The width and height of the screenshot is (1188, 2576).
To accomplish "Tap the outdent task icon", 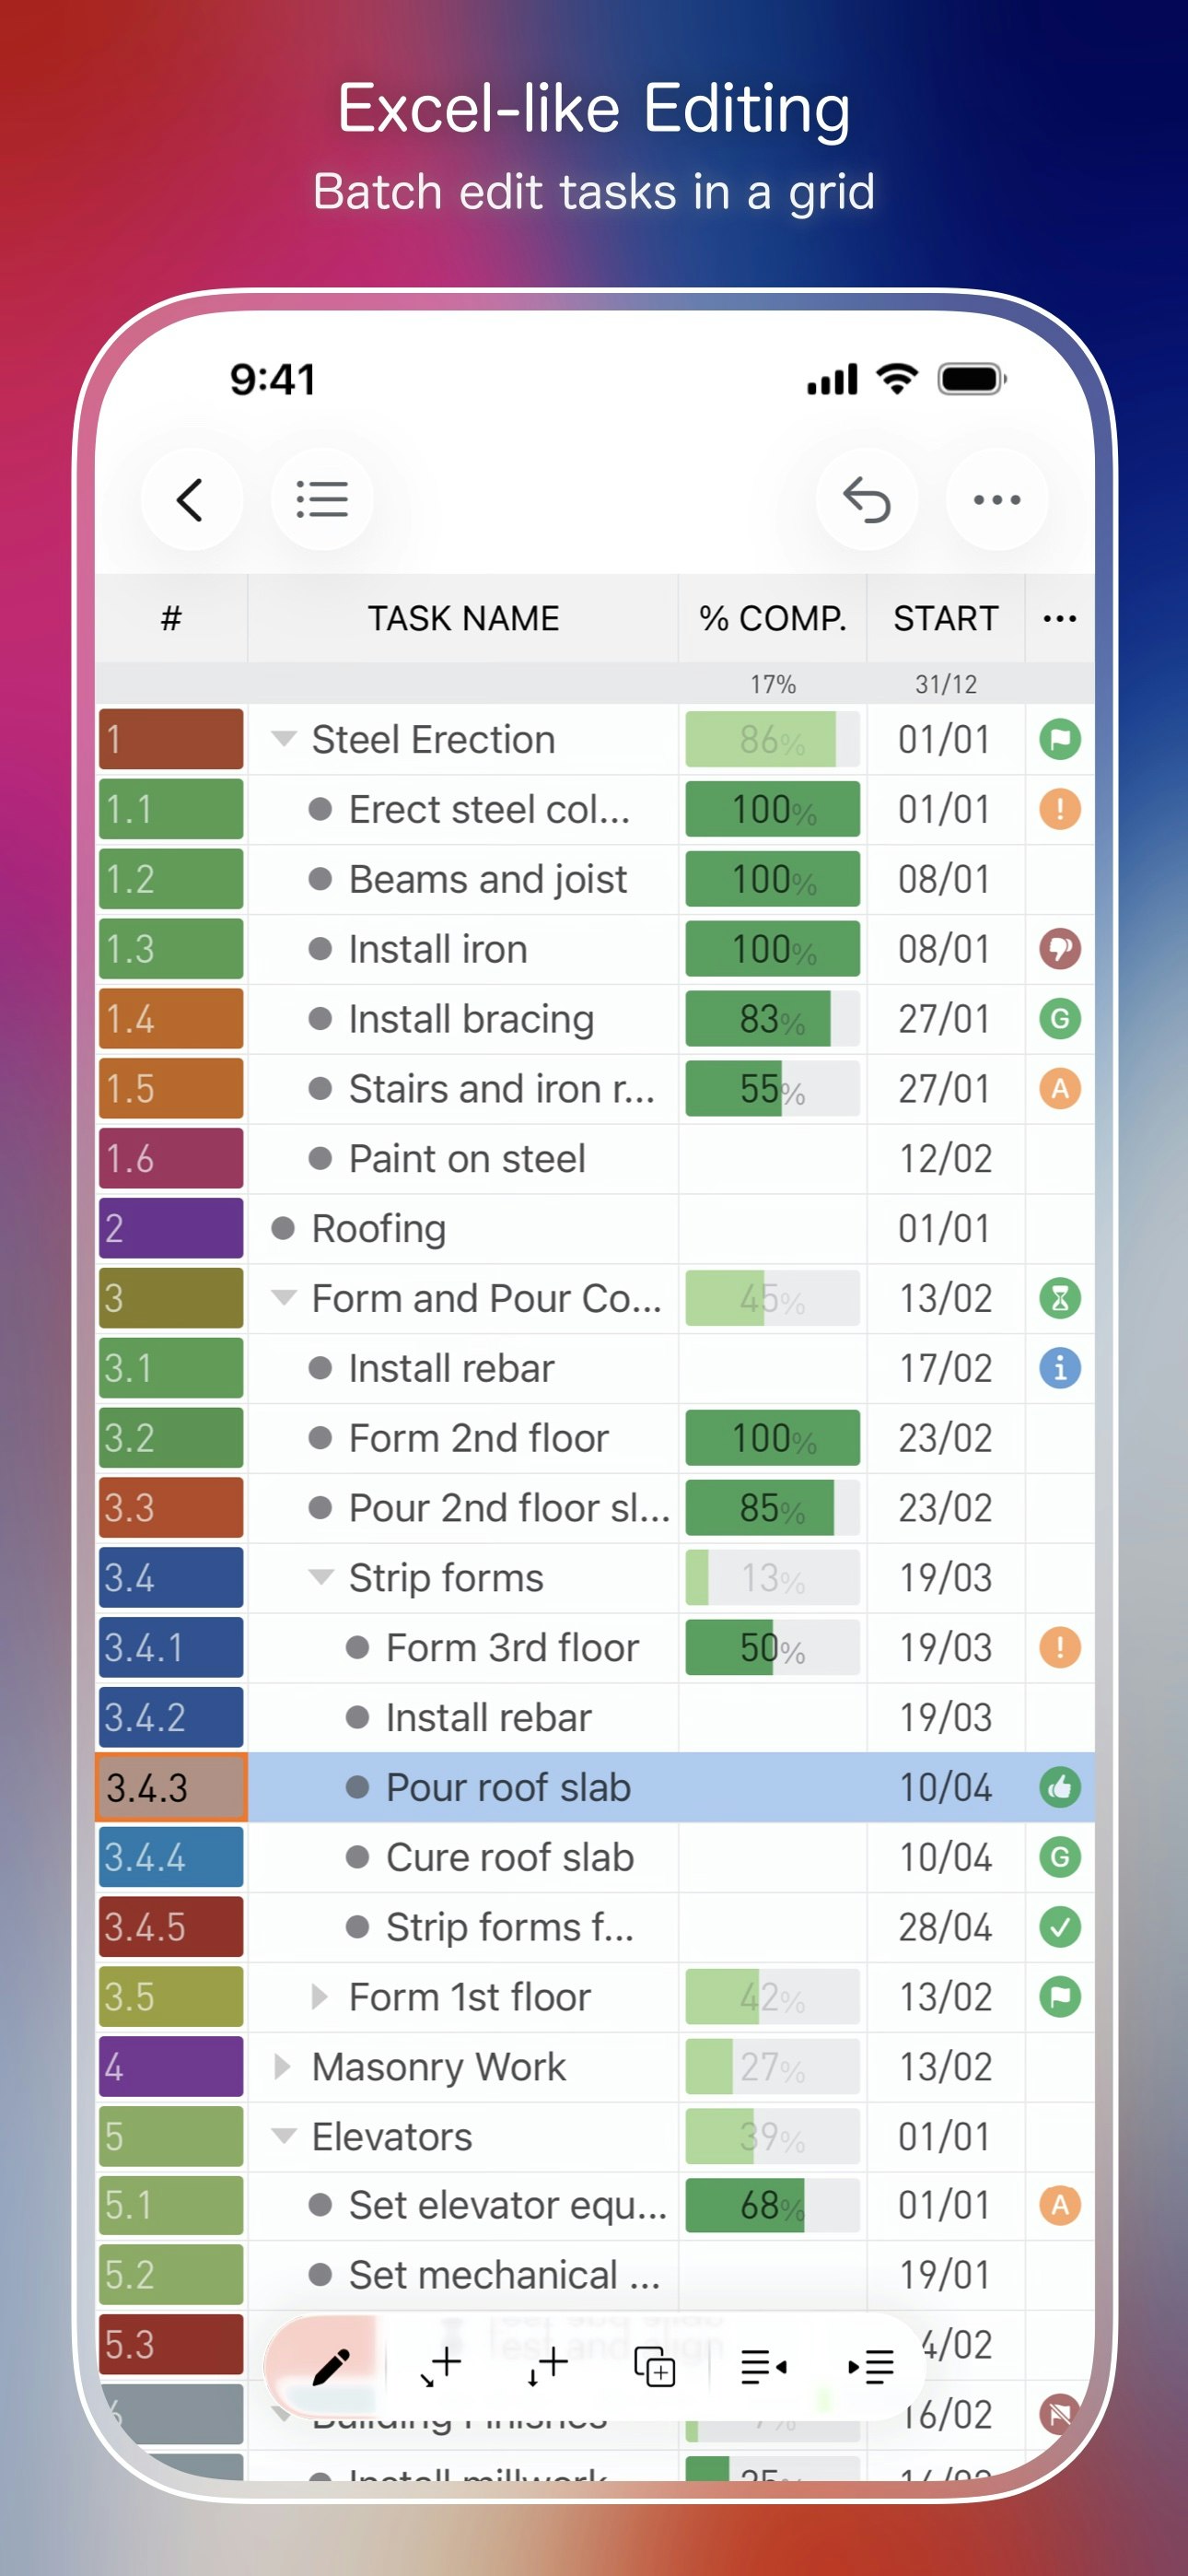I will (763, 2366).
